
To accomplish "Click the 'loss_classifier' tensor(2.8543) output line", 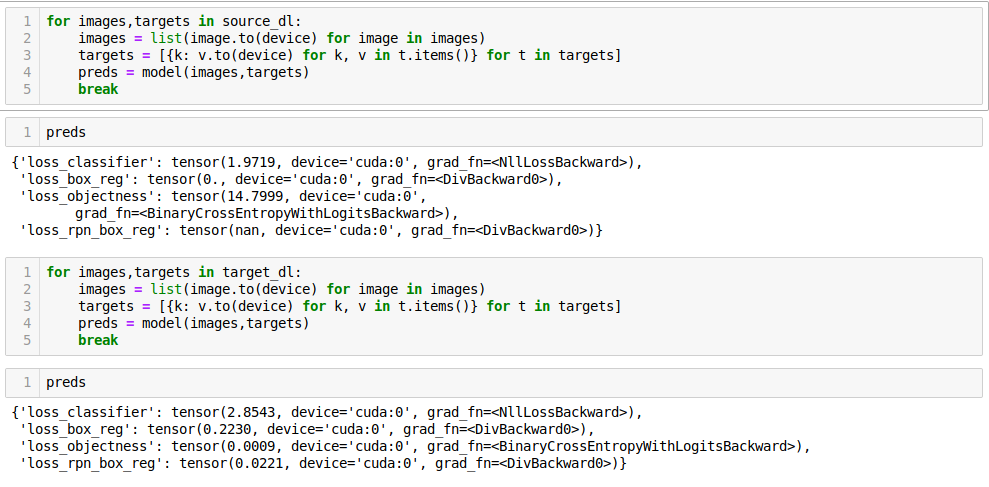I will pyautogui.click(x=327, y=413).
